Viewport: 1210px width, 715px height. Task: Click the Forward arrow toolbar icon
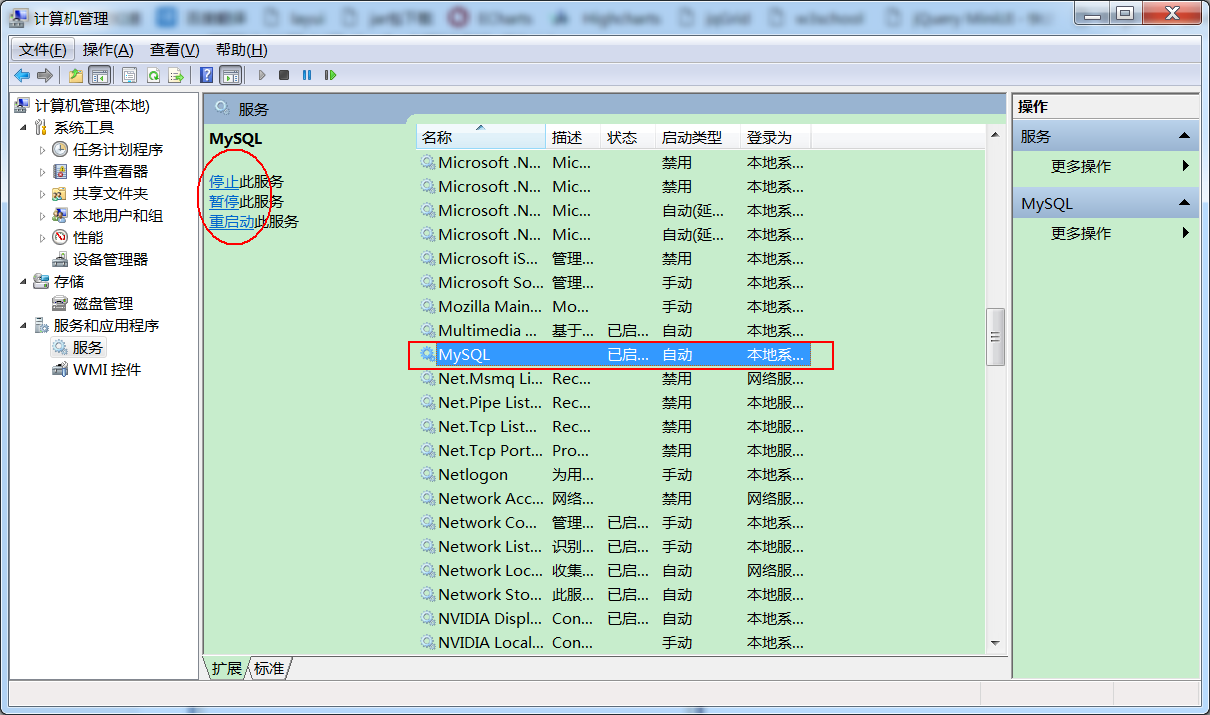coord(45,75)
